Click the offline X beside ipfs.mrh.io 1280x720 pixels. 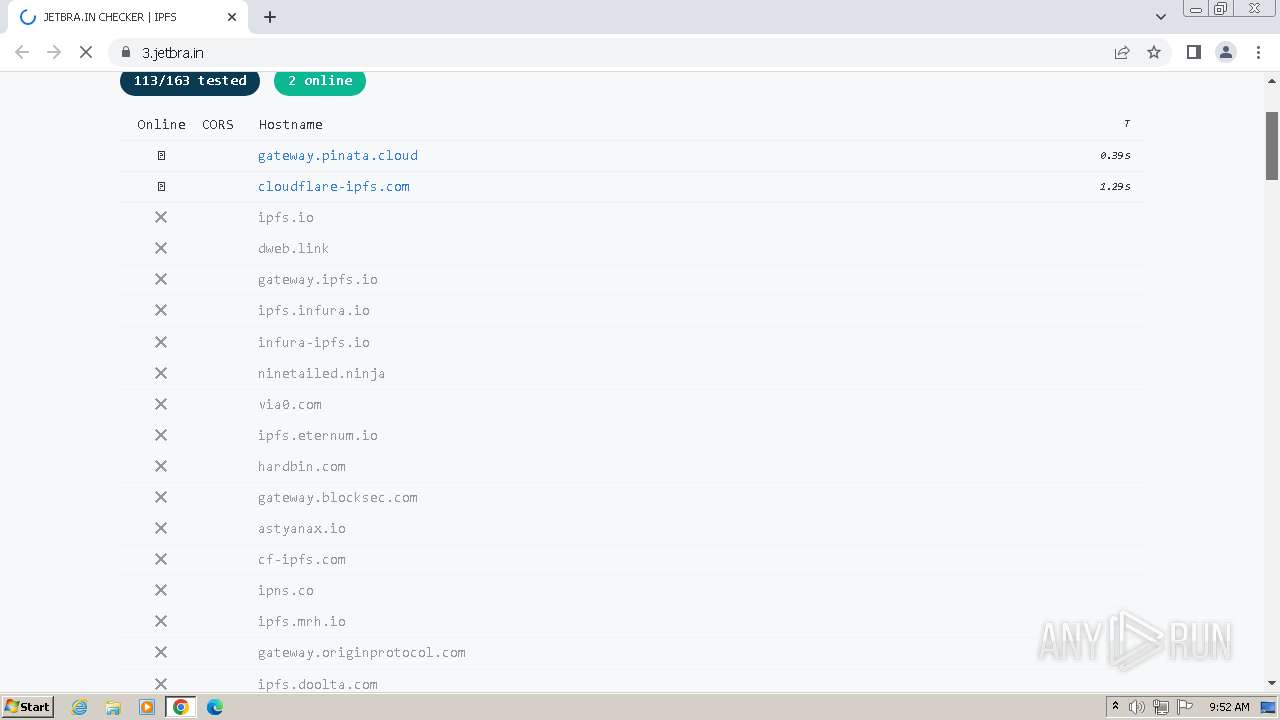[161, 621]
